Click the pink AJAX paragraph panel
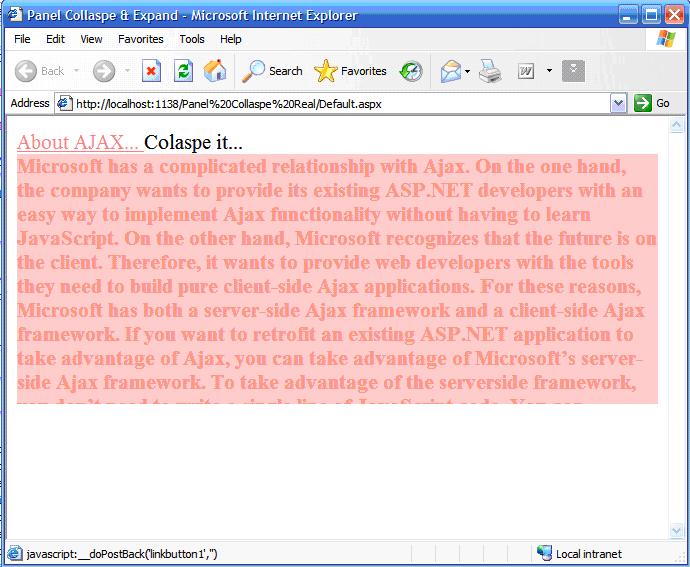Image resolution: width=690 pixels, height=567 pixels. pyautogui.click(x=337, y=279)
